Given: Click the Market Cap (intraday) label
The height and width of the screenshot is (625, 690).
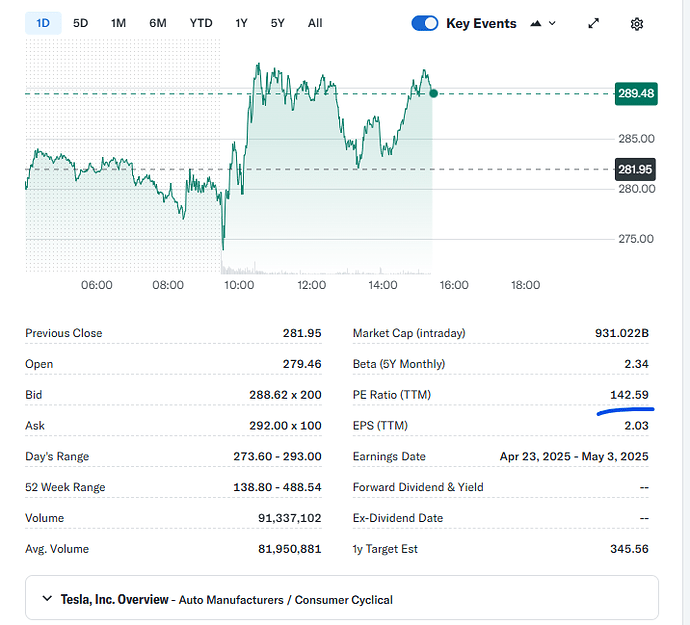Looking at the screenshot, I should point(409,333).
